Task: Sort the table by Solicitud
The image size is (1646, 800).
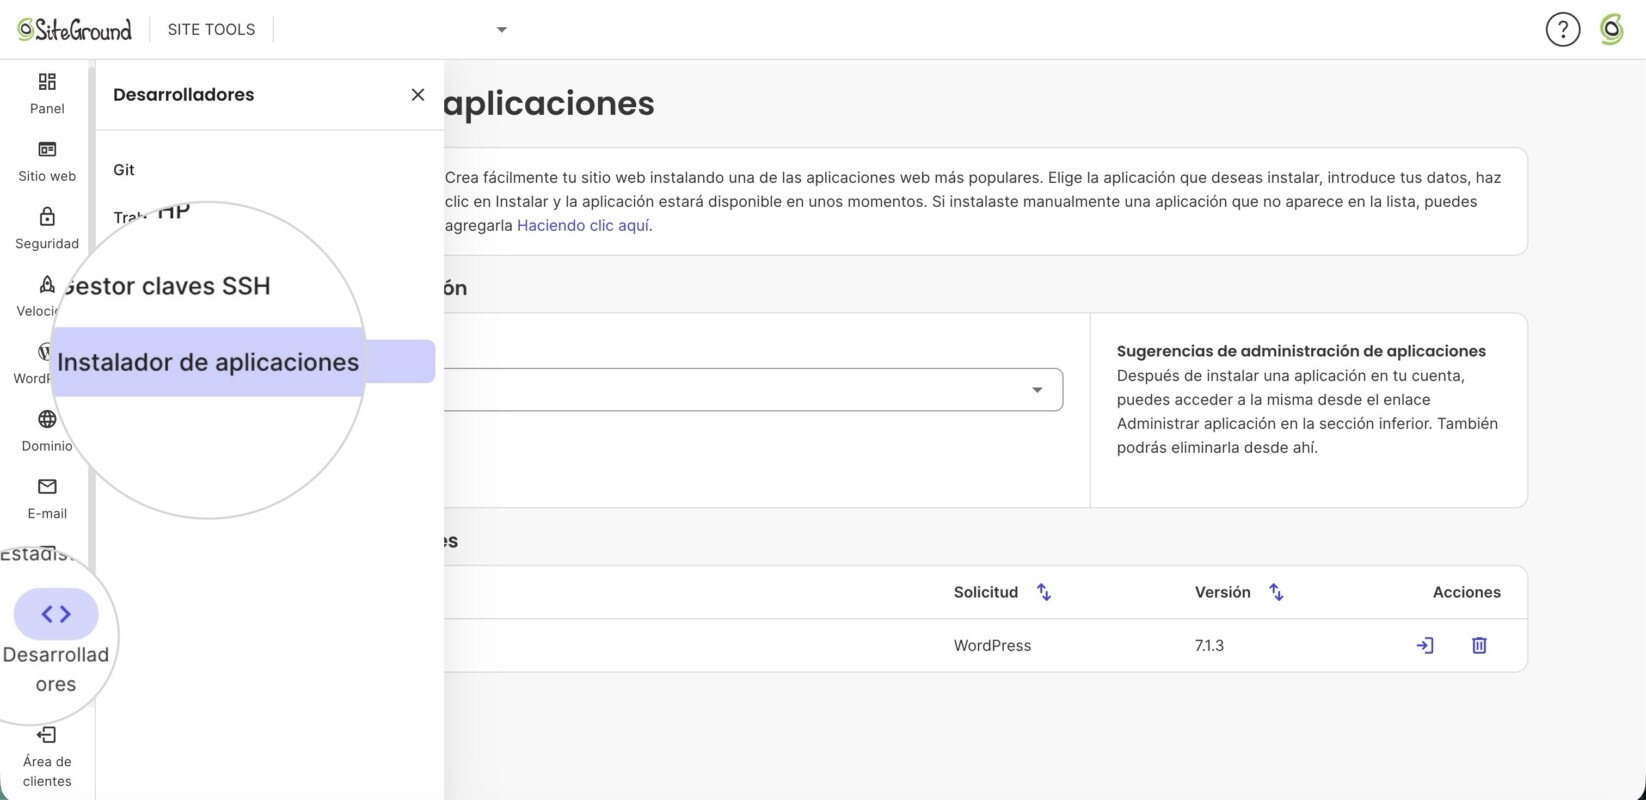Action: point(1044,592)
